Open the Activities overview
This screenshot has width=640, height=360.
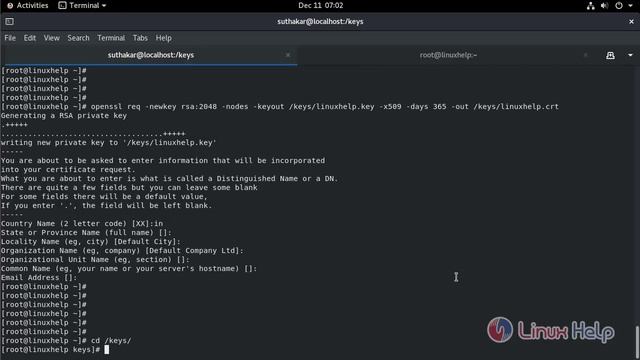(28, 5)
